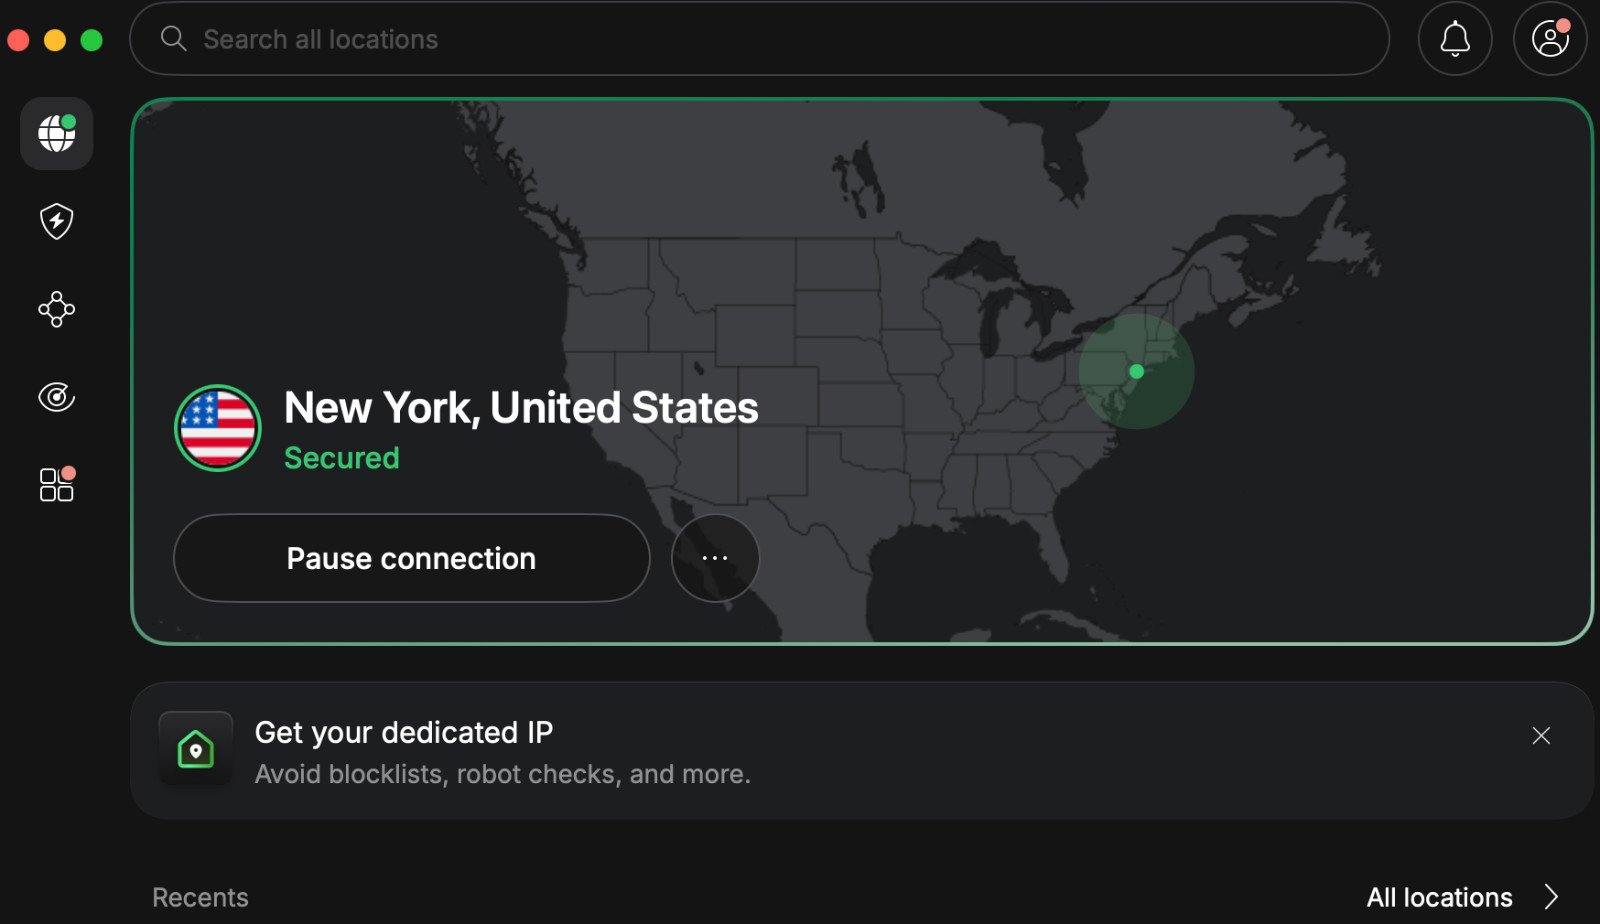This screenshot has width=1600, height=924.
Task: Click the green macOS fullscreen button
Action: (91, 40)
